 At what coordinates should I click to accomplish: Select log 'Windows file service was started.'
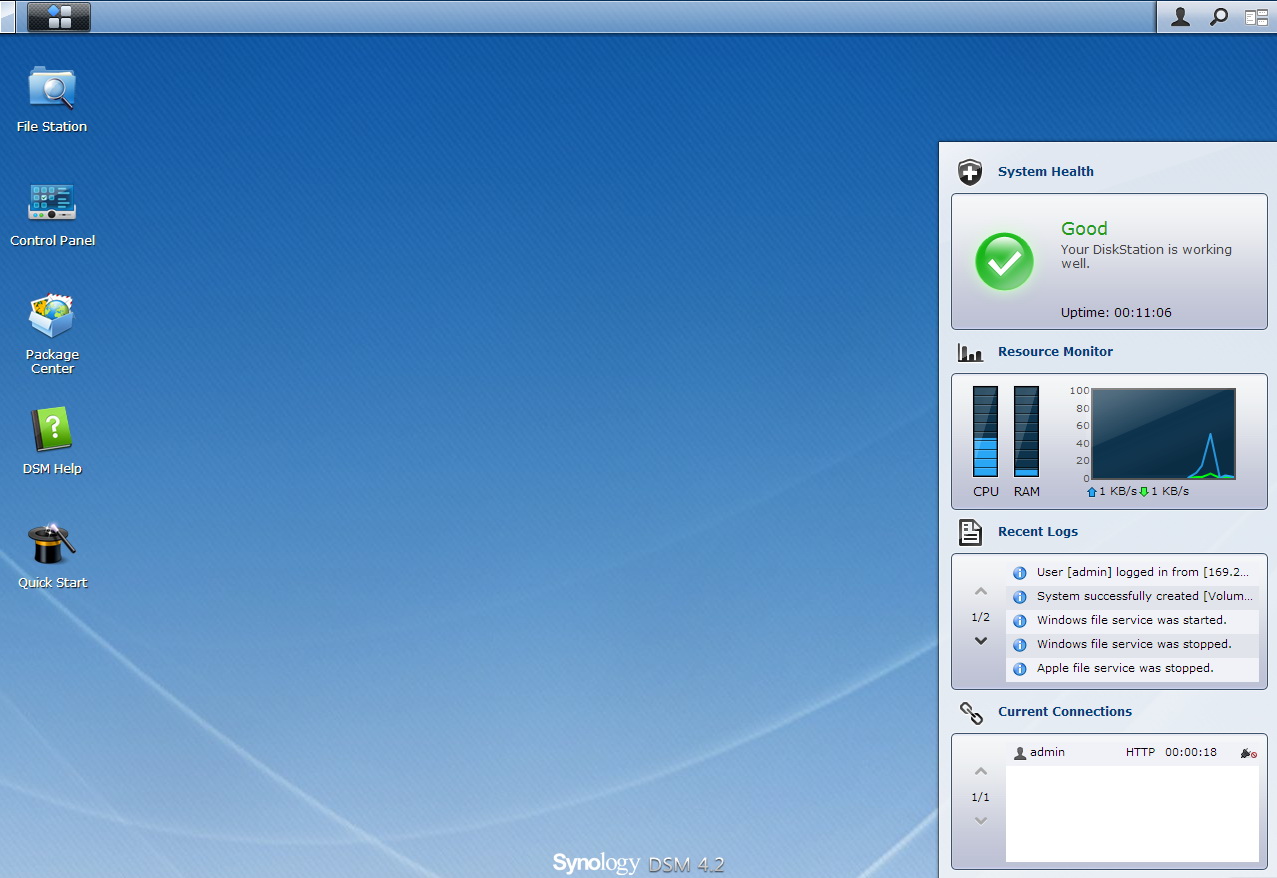(1132, 621)
